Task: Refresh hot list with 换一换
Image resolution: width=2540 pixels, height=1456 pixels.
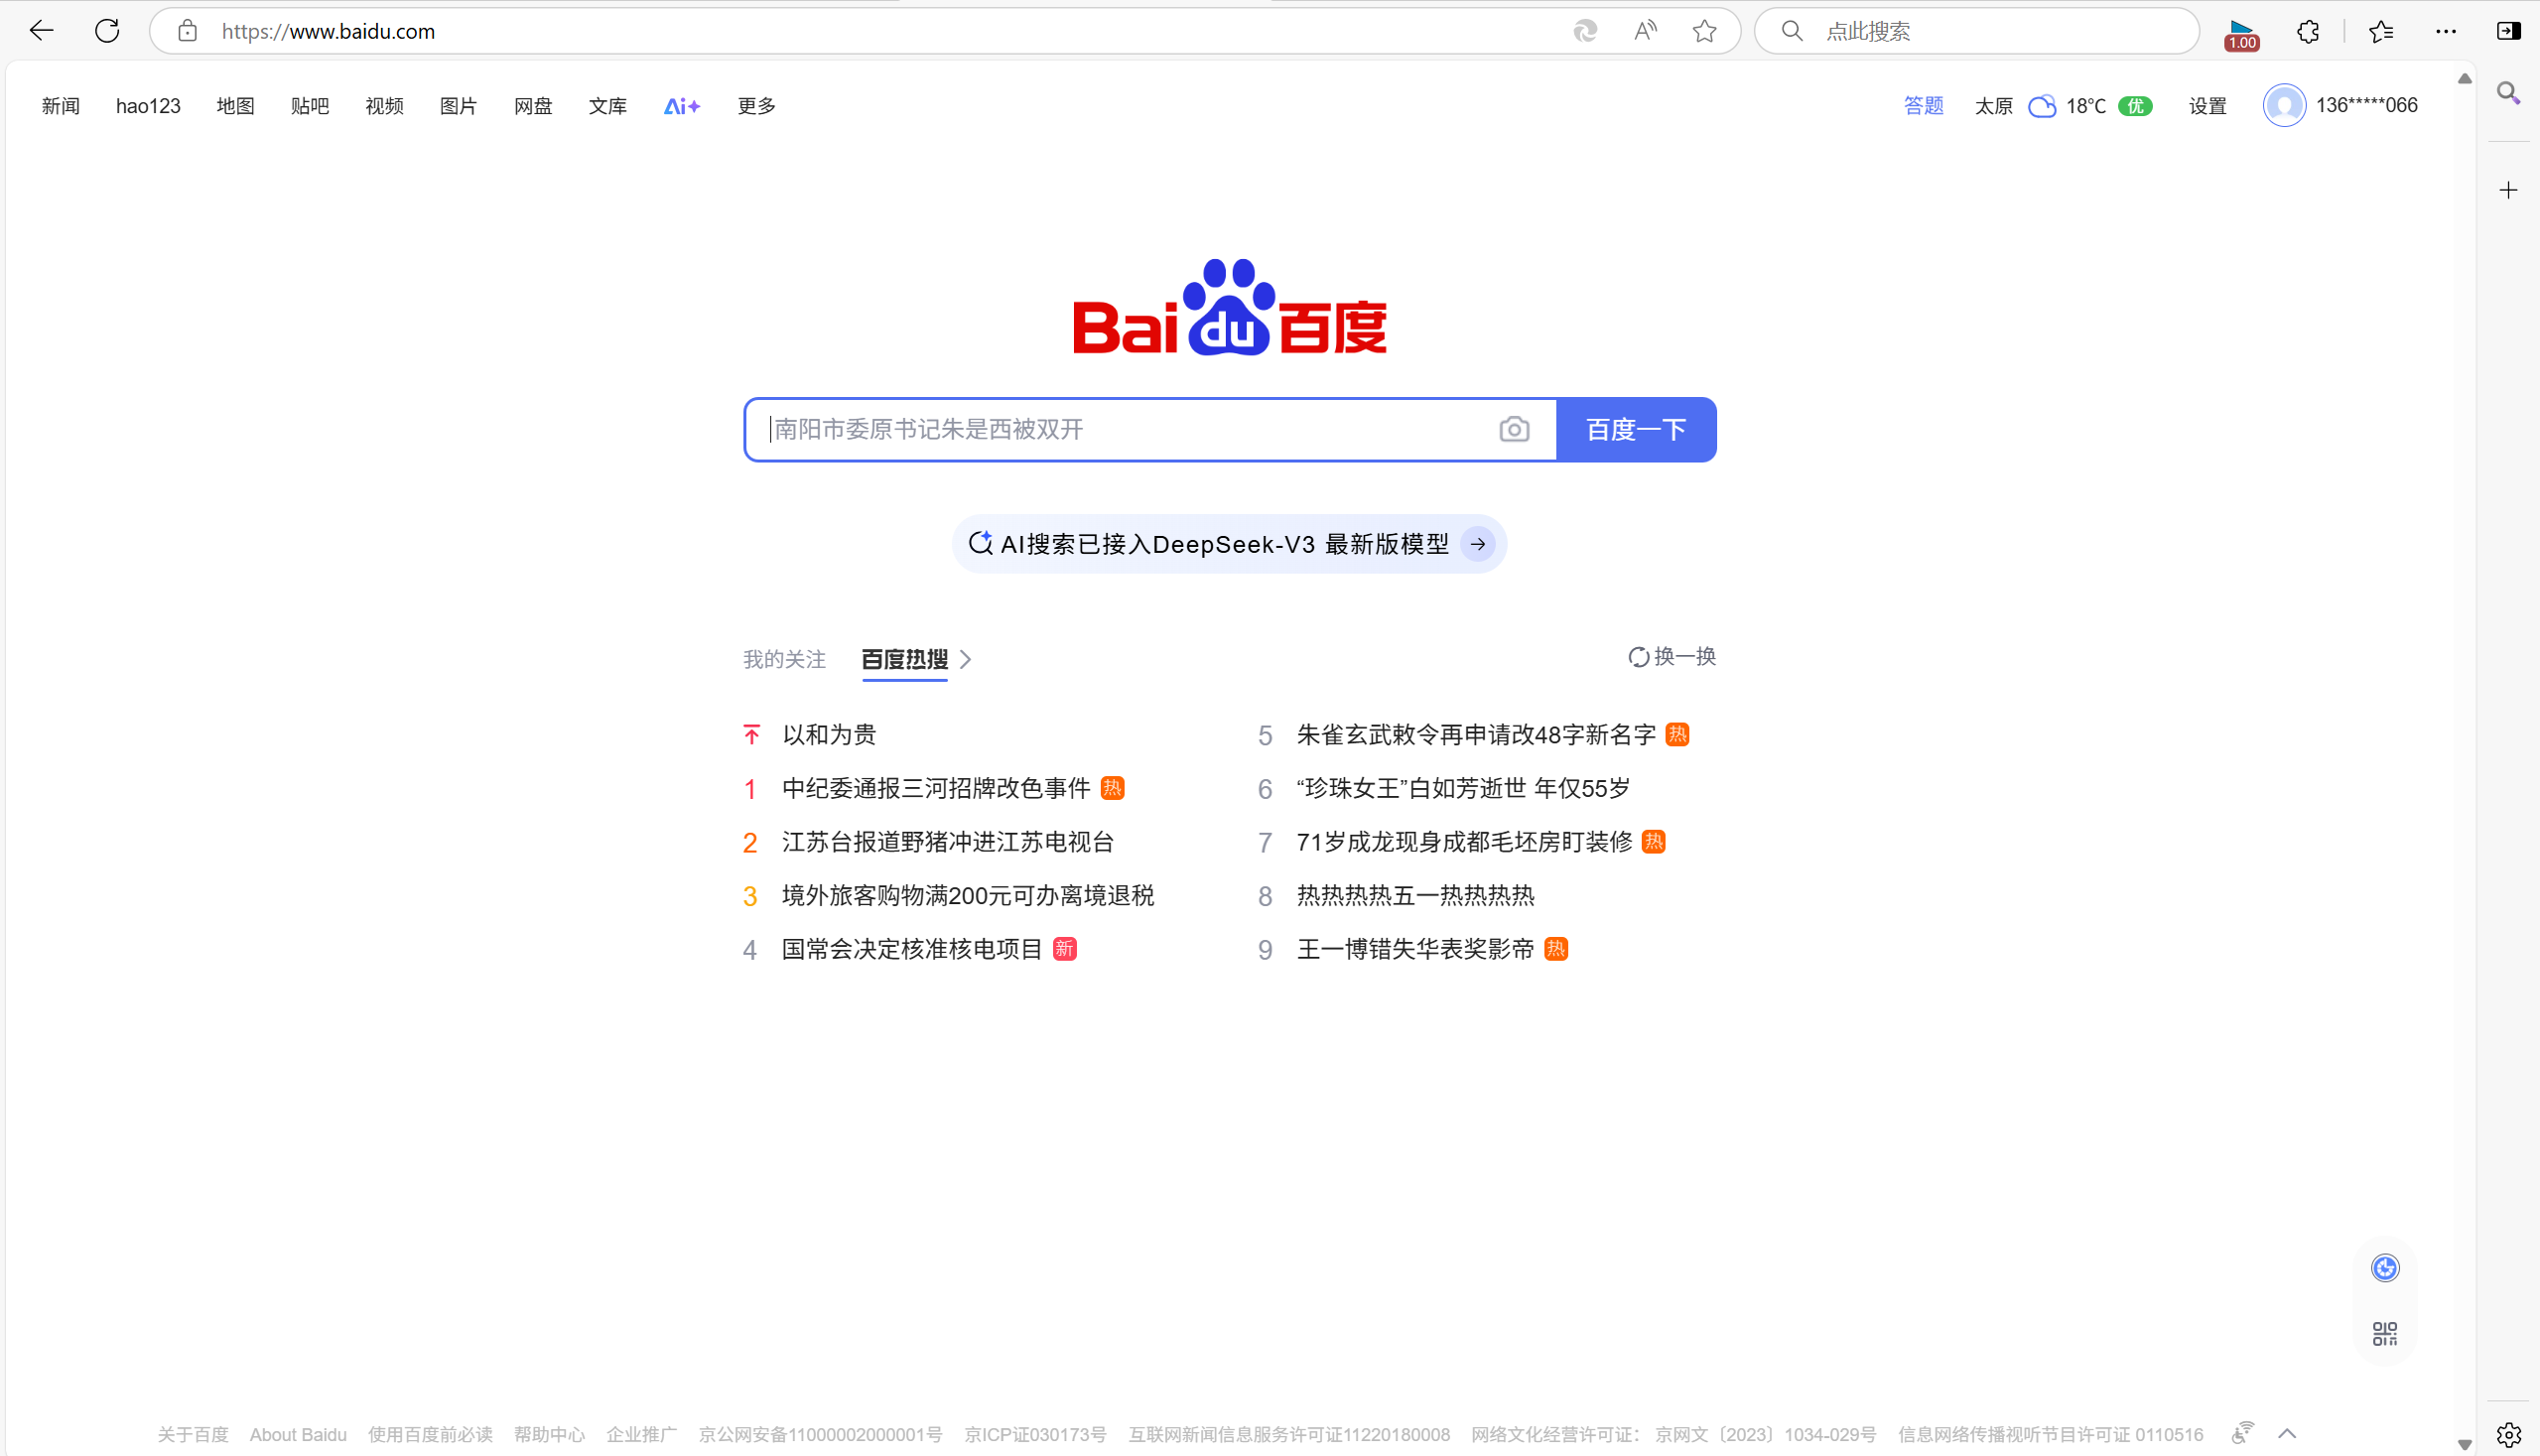Action: (1672, 657)
